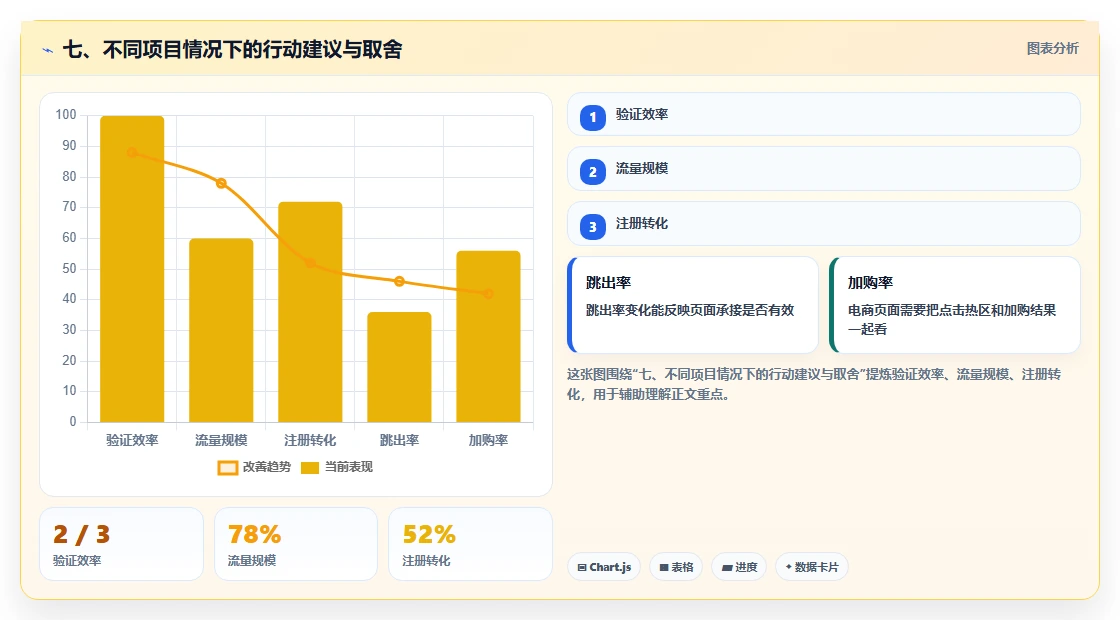The width and height of the screenshot is (1120, 620).
Task: Click the 图表分析 label in the header
Action: pos(1052,49)
